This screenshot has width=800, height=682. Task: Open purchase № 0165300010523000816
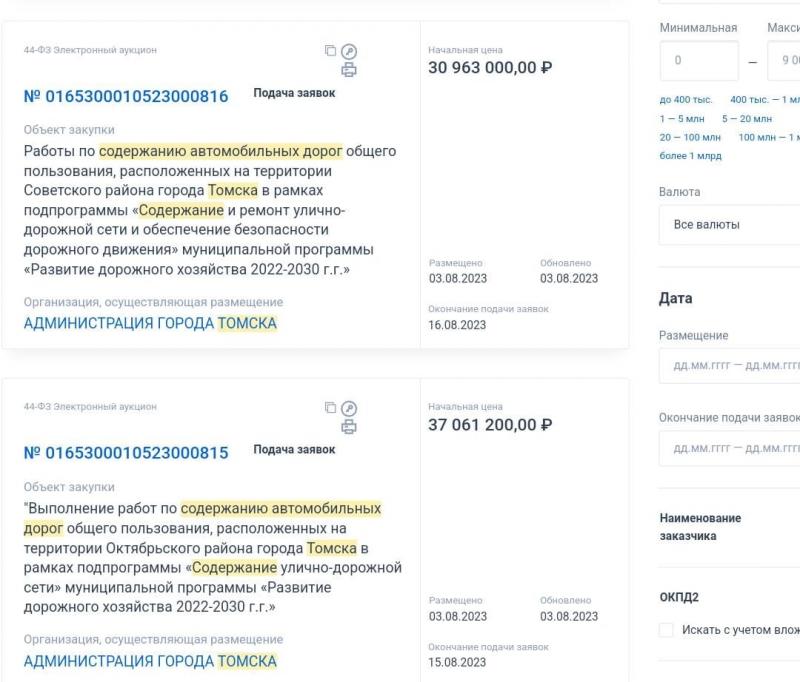(x=126, y=96)
